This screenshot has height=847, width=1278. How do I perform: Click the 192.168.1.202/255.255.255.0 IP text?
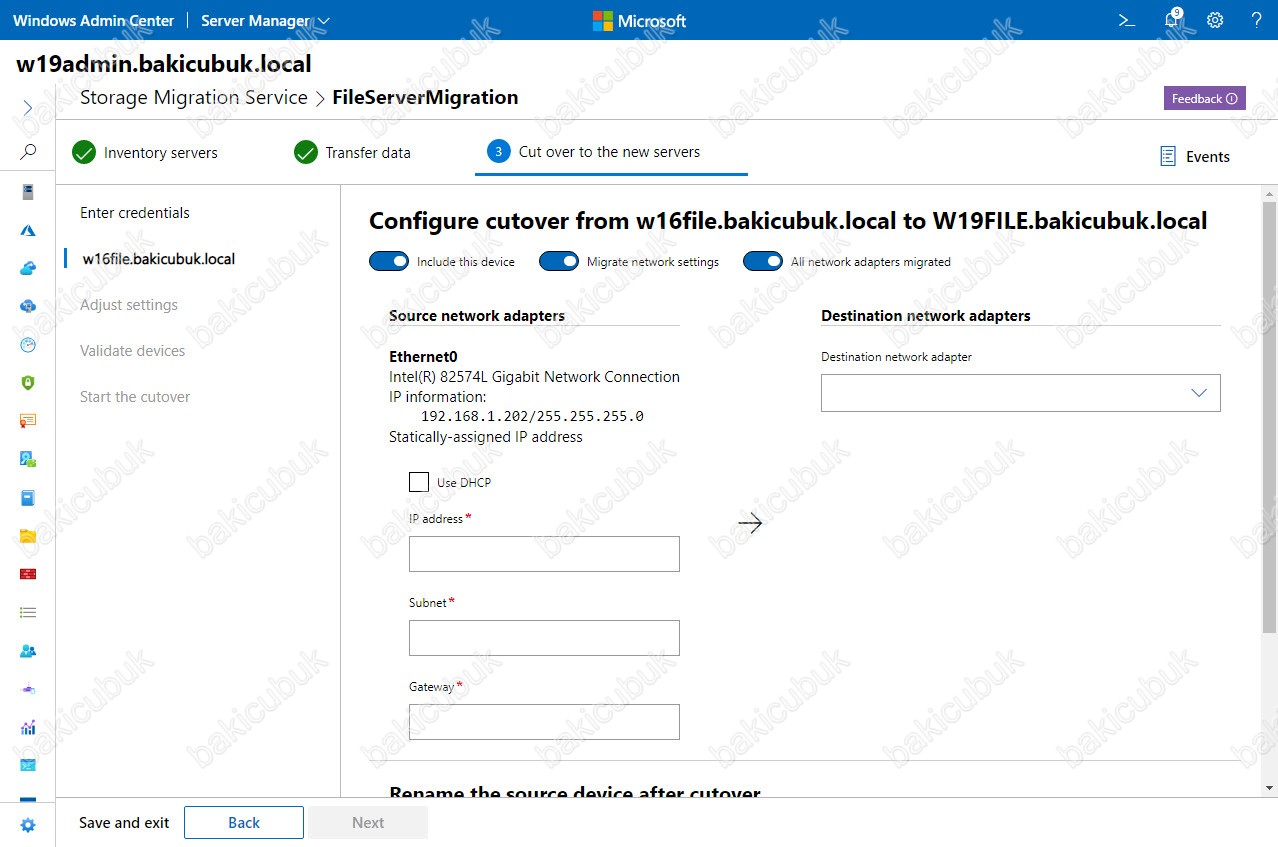click(x=532, y=416)
